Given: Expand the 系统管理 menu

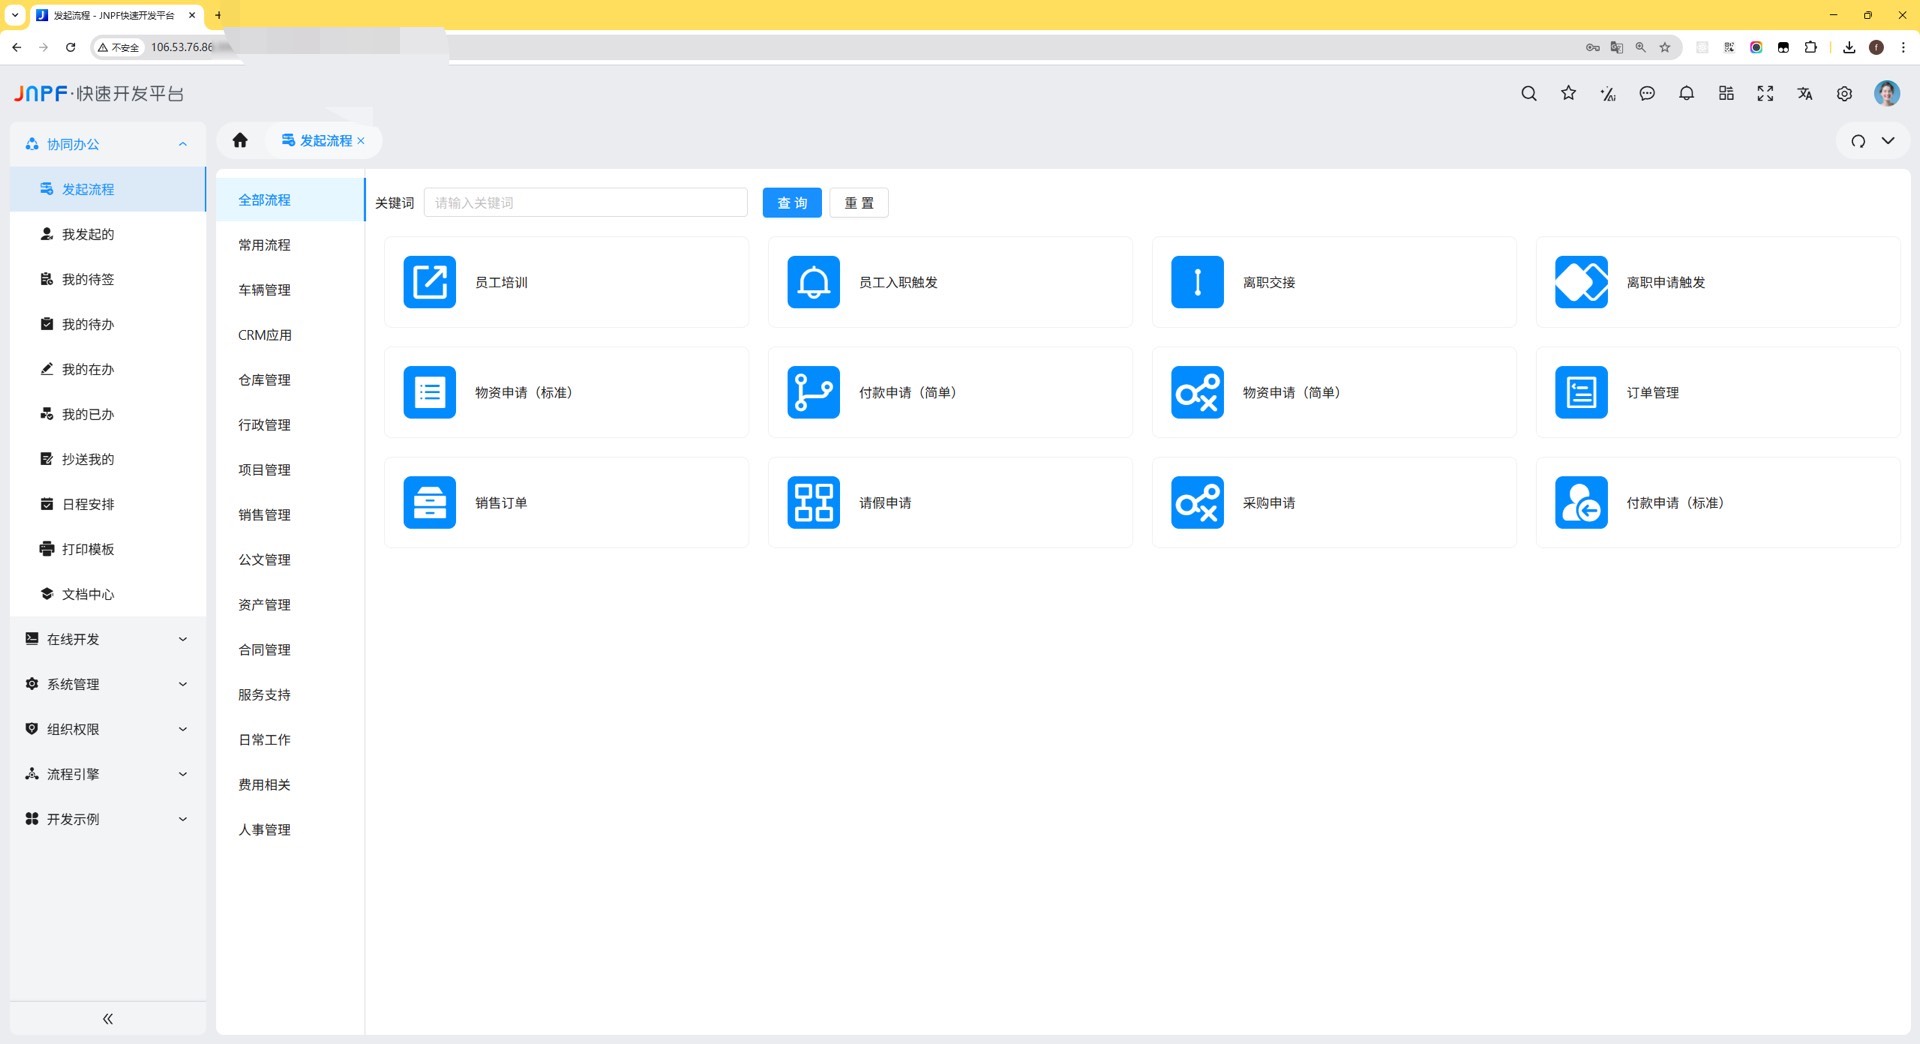Looking at the screenshot, I should 107,684.
